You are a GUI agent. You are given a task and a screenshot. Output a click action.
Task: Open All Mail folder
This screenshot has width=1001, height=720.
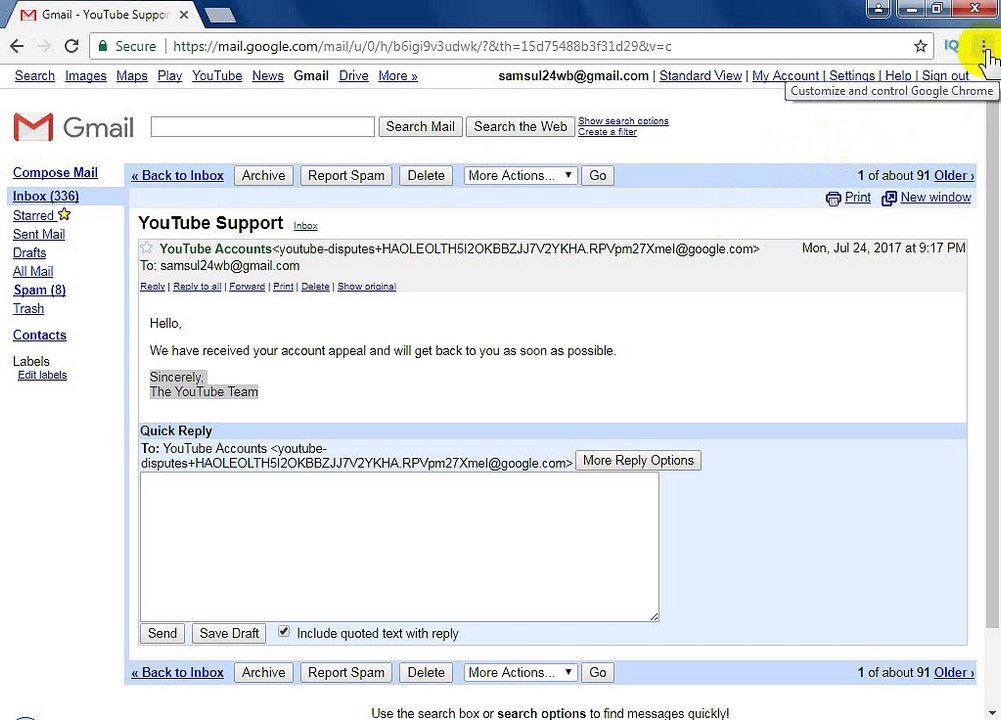(x=33, y=271)
